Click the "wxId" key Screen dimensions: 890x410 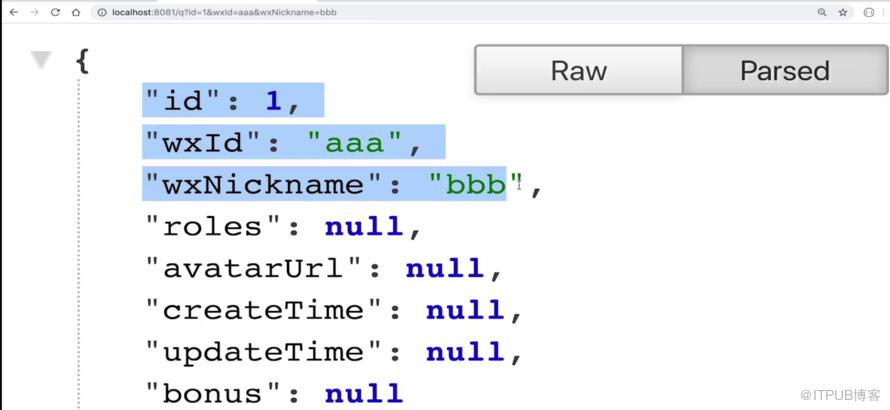[202, 144]
